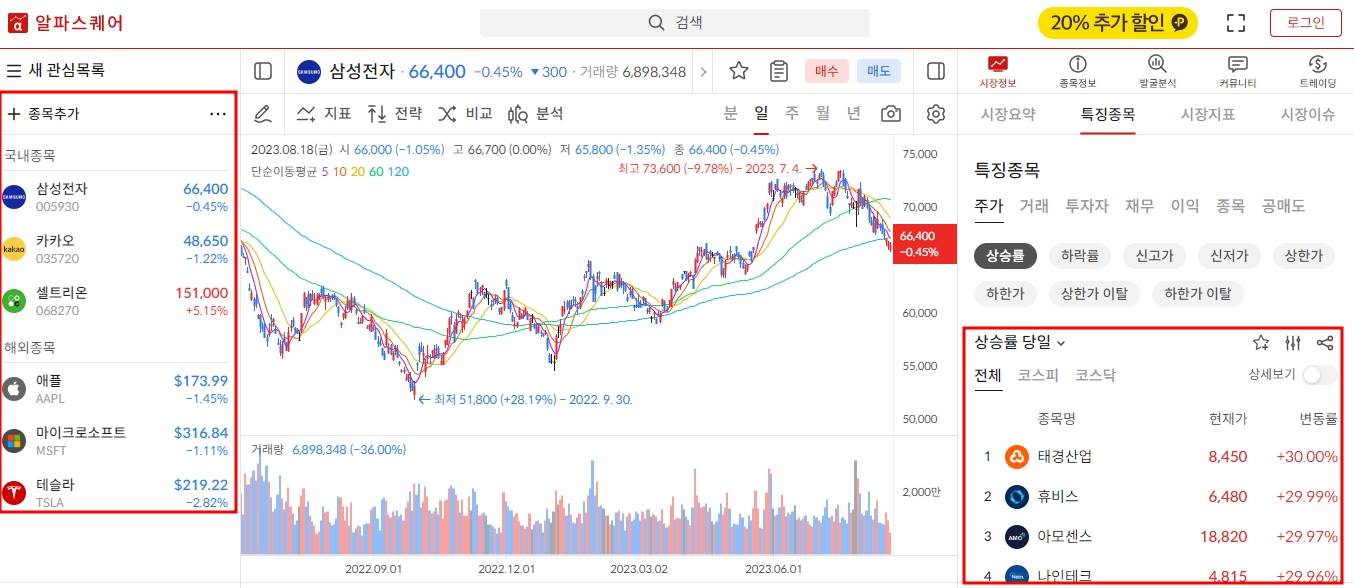Expand the 상승률 당일 dropdown
The height and width of the screenshot is (588, 1354).
[x=1020, y=342]
